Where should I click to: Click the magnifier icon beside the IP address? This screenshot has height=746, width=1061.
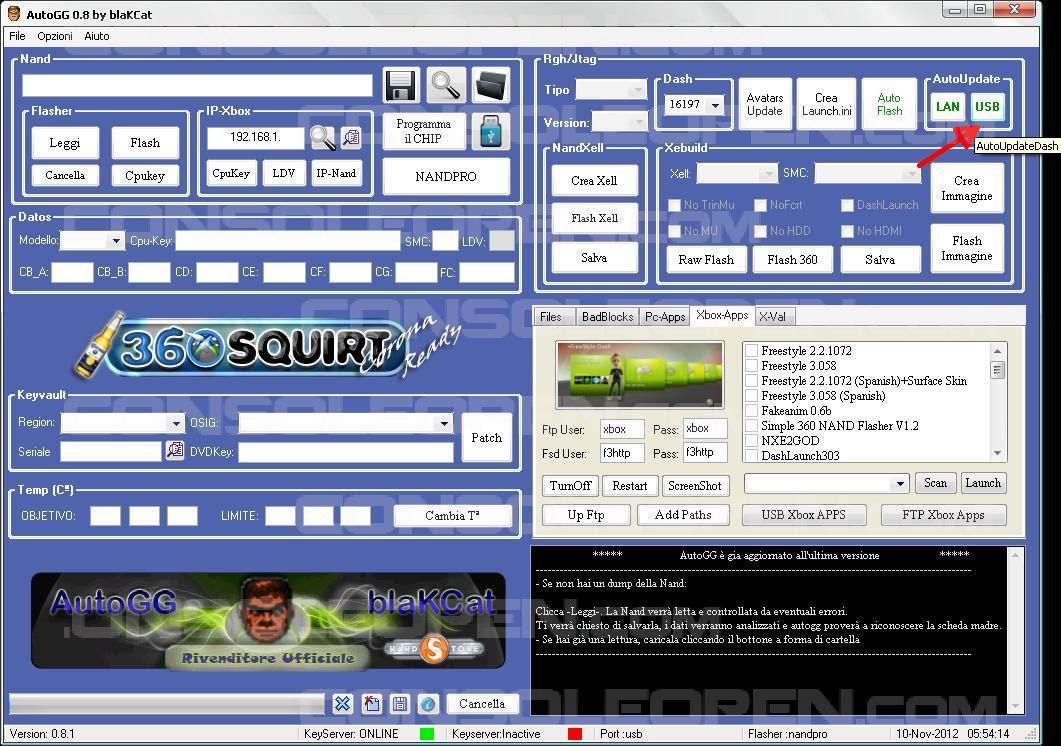pyautogui.click(x=322, y=137)
